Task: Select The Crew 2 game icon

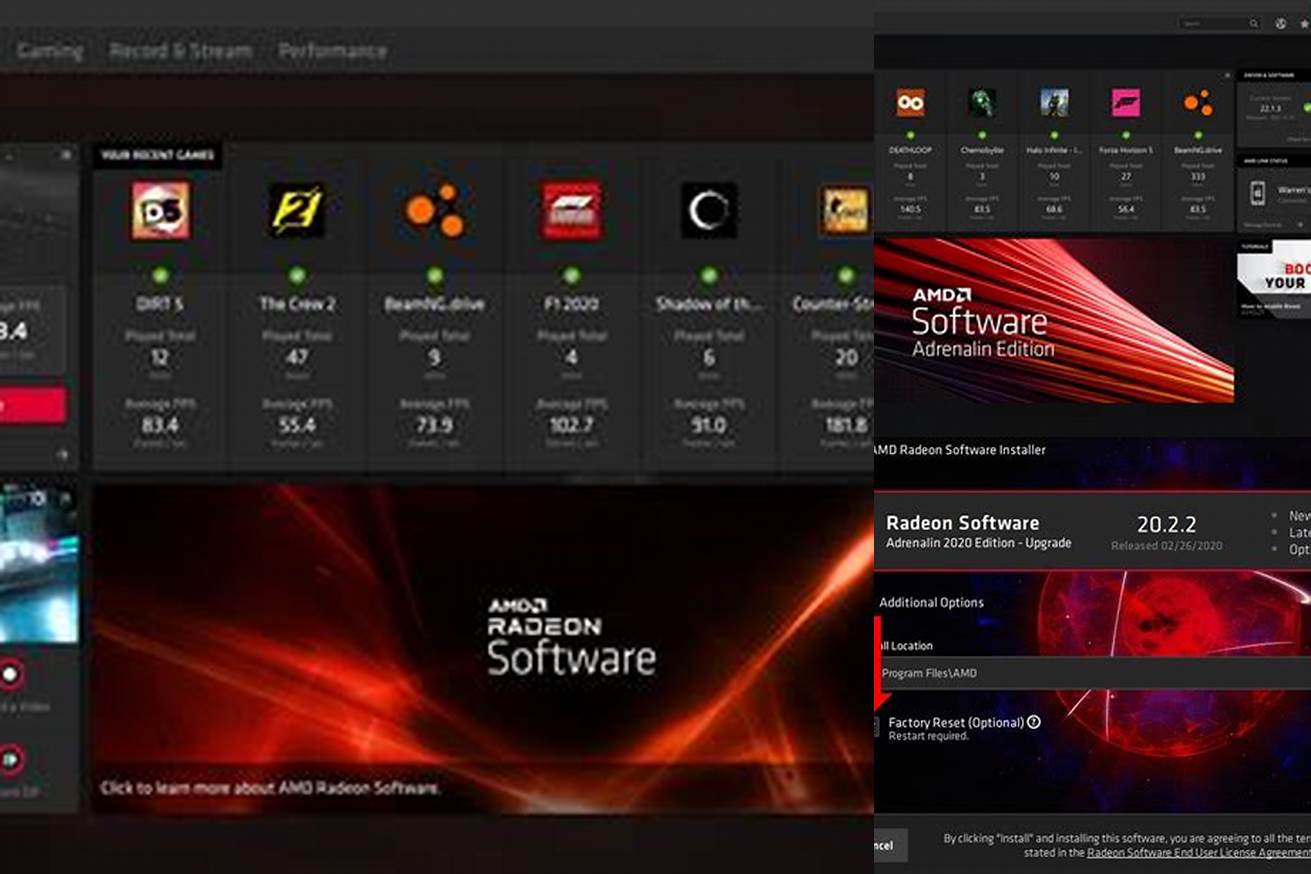Action: 297,210
